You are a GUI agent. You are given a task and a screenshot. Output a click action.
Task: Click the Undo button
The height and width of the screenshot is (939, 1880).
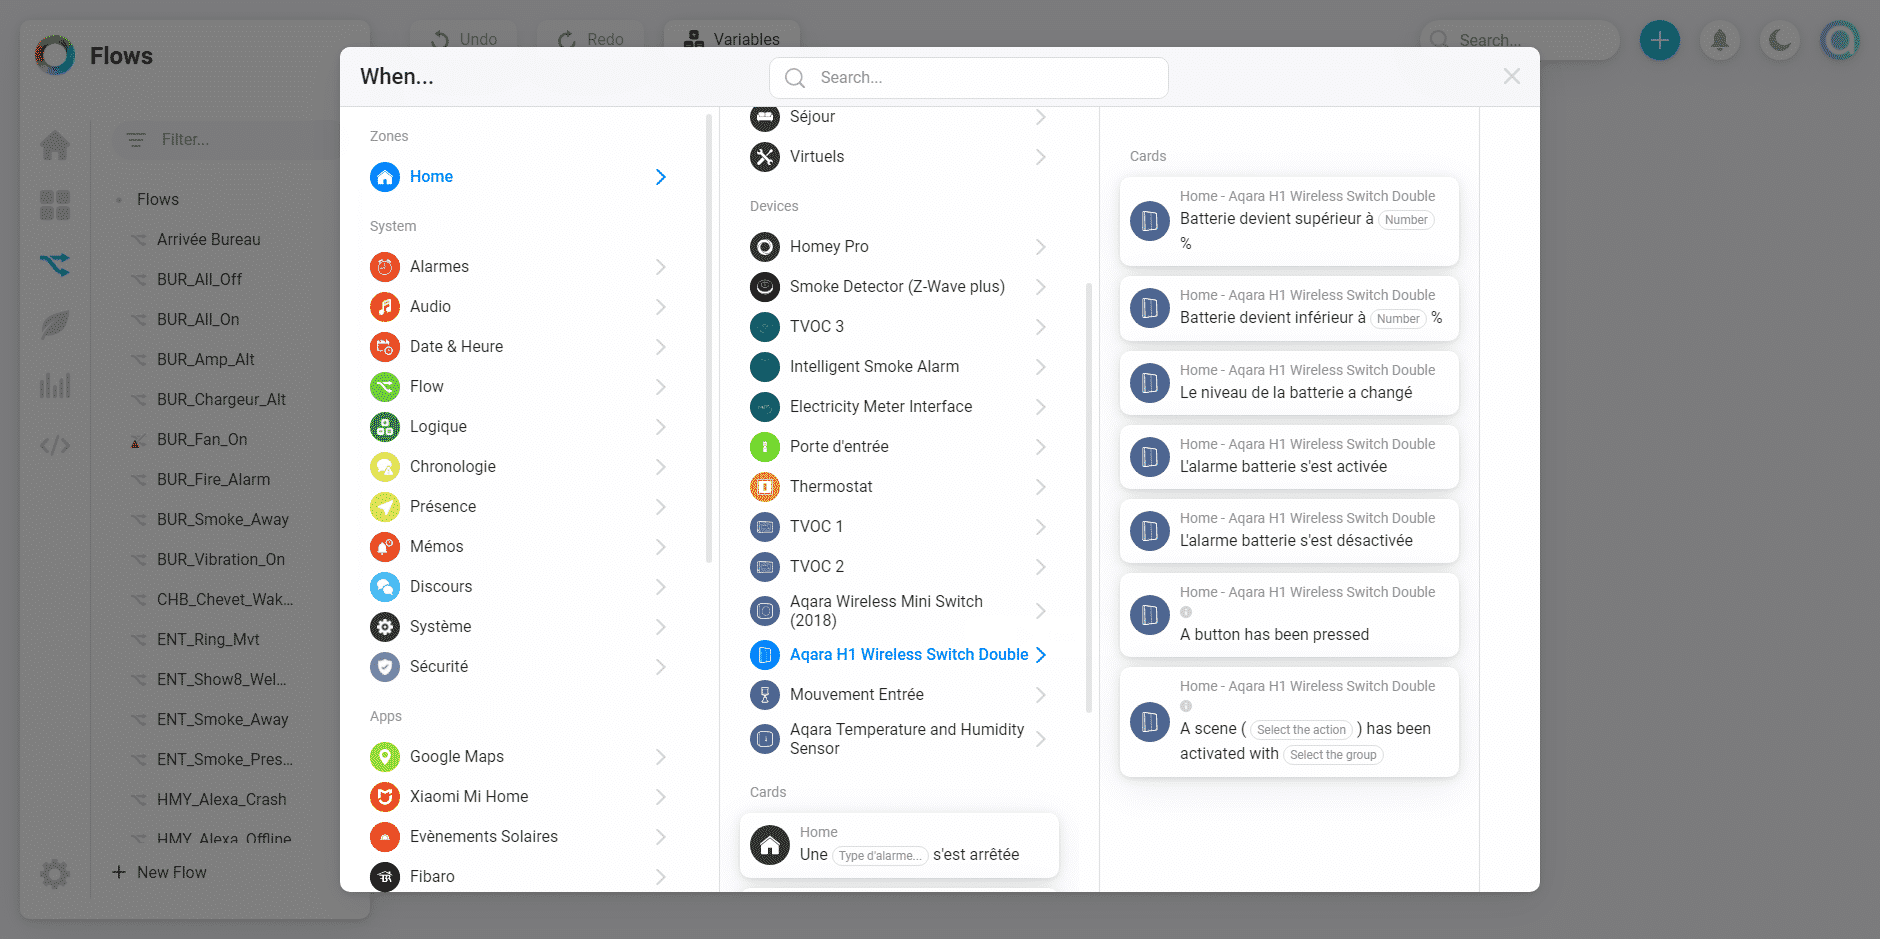[x=464, y=39]
